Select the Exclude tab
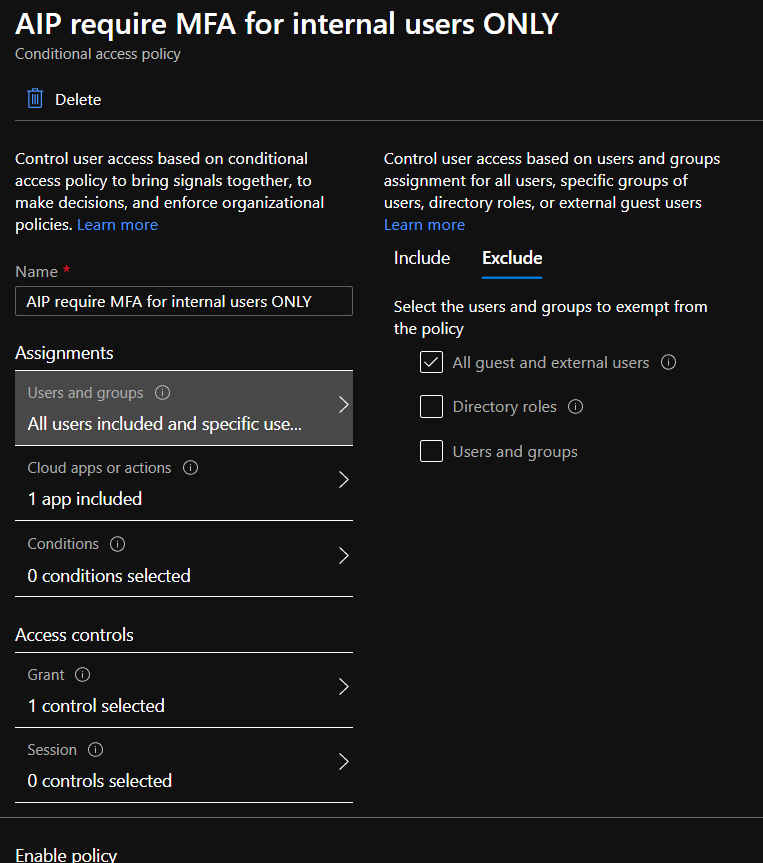Screen dimensions: 763x863 click(512, 258)
